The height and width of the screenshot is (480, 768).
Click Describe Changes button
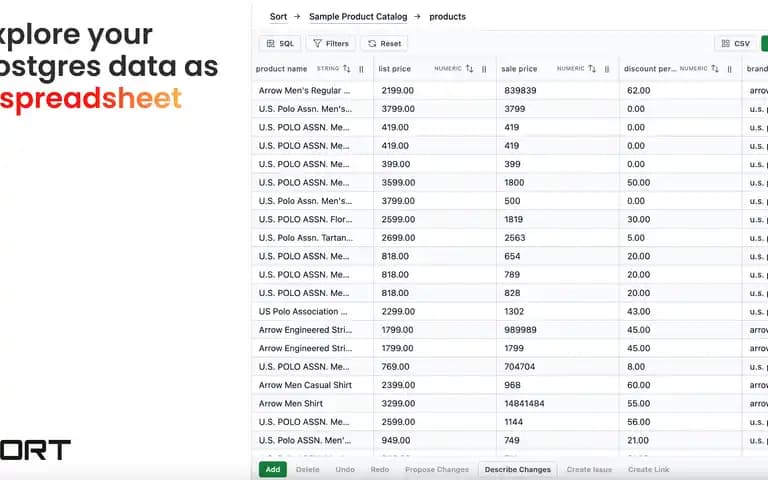[x=517, y=469]
